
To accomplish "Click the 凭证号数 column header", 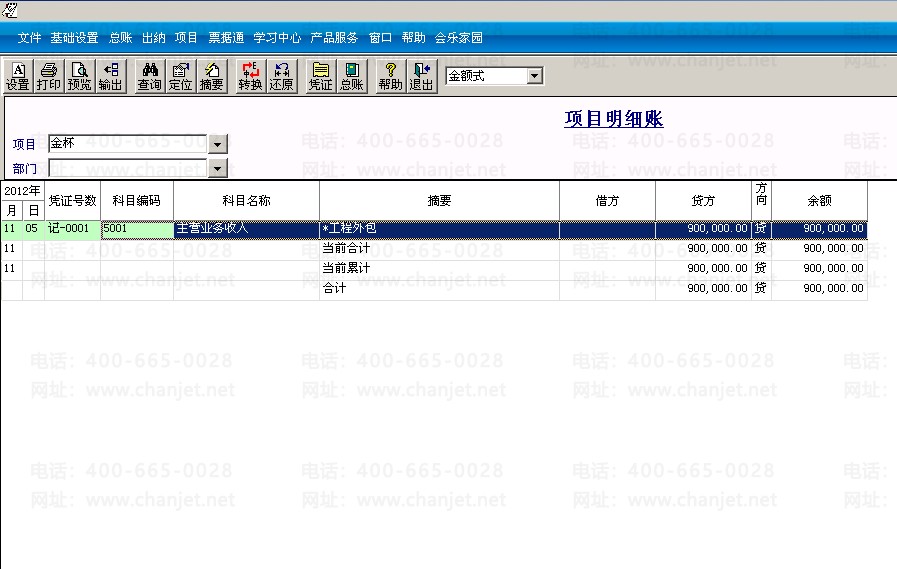I will click(73, 201).
